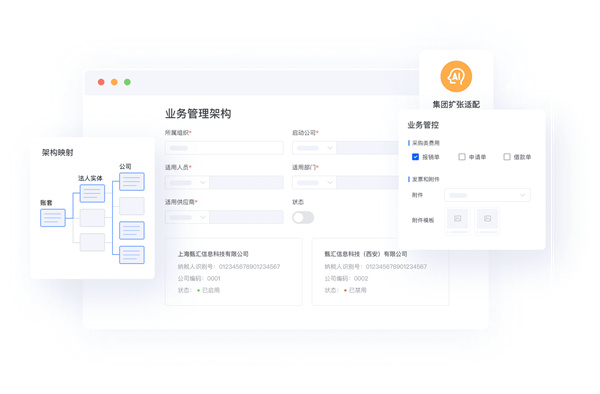Click 公司编码: 0001 text
Image resolution: width=600 pixels, height=394 pixels.
(x=199, y=278)
